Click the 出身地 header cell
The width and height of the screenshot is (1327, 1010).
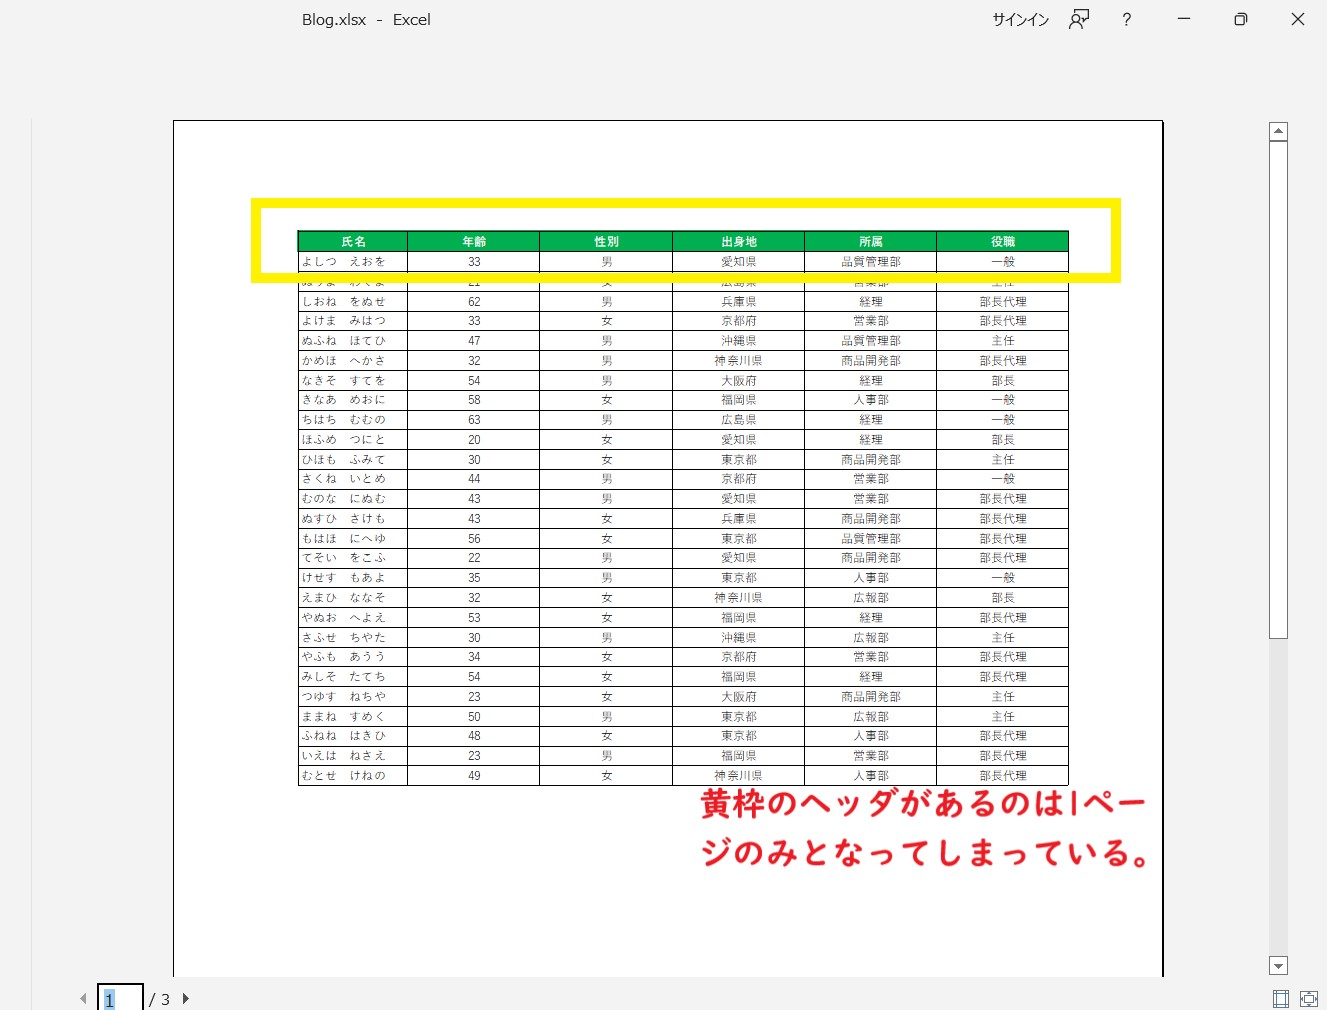[739, 242]
